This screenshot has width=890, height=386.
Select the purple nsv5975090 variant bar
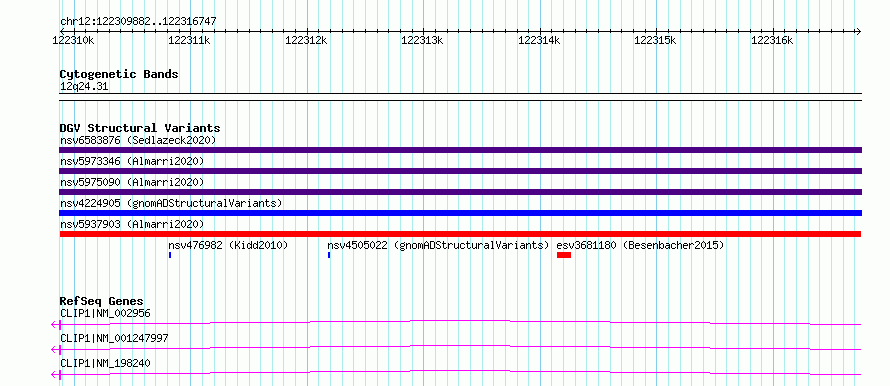460,192
